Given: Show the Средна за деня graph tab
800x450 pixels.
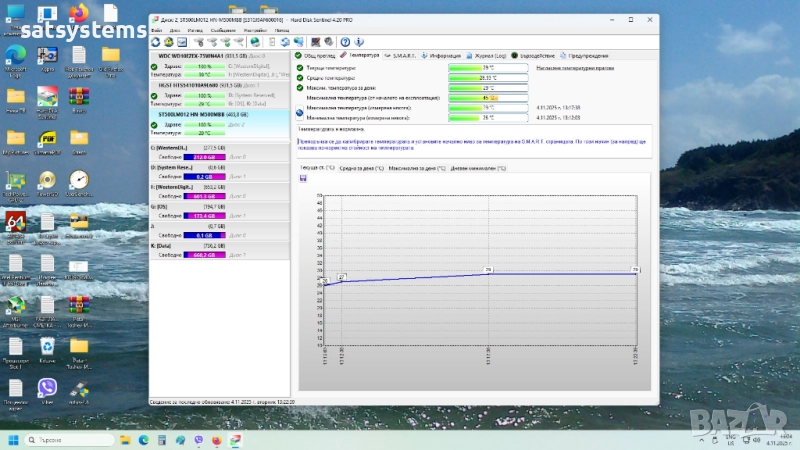Looking at the screenshot, I should coord(361,168).
